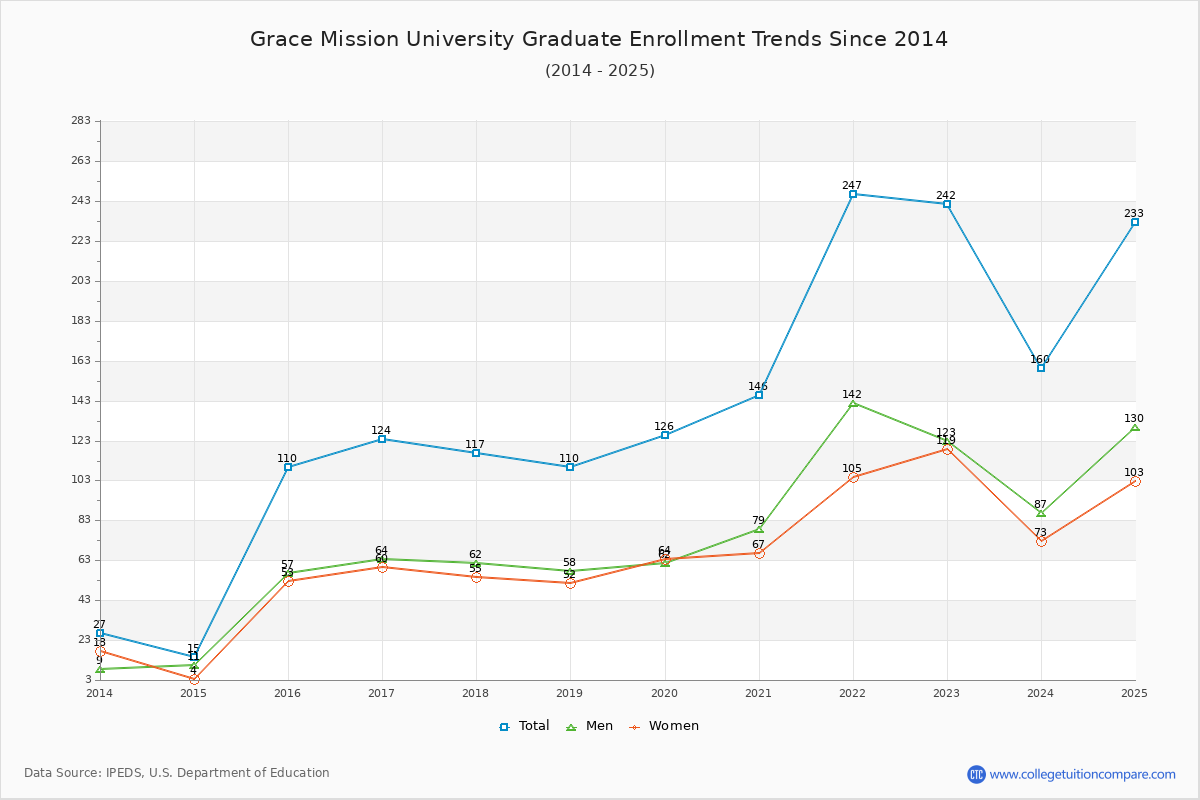Click the 2023 Women data point 119

(947, 449)
